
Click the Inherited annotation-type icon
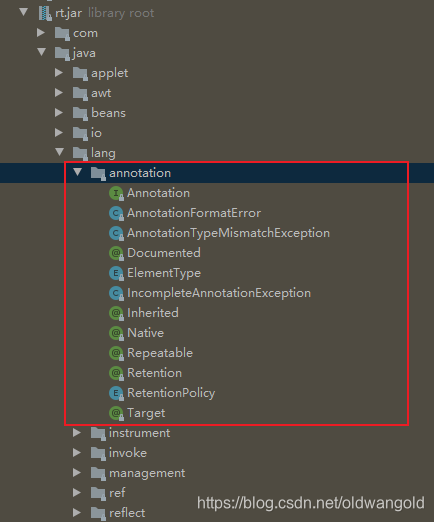[116, 313]
